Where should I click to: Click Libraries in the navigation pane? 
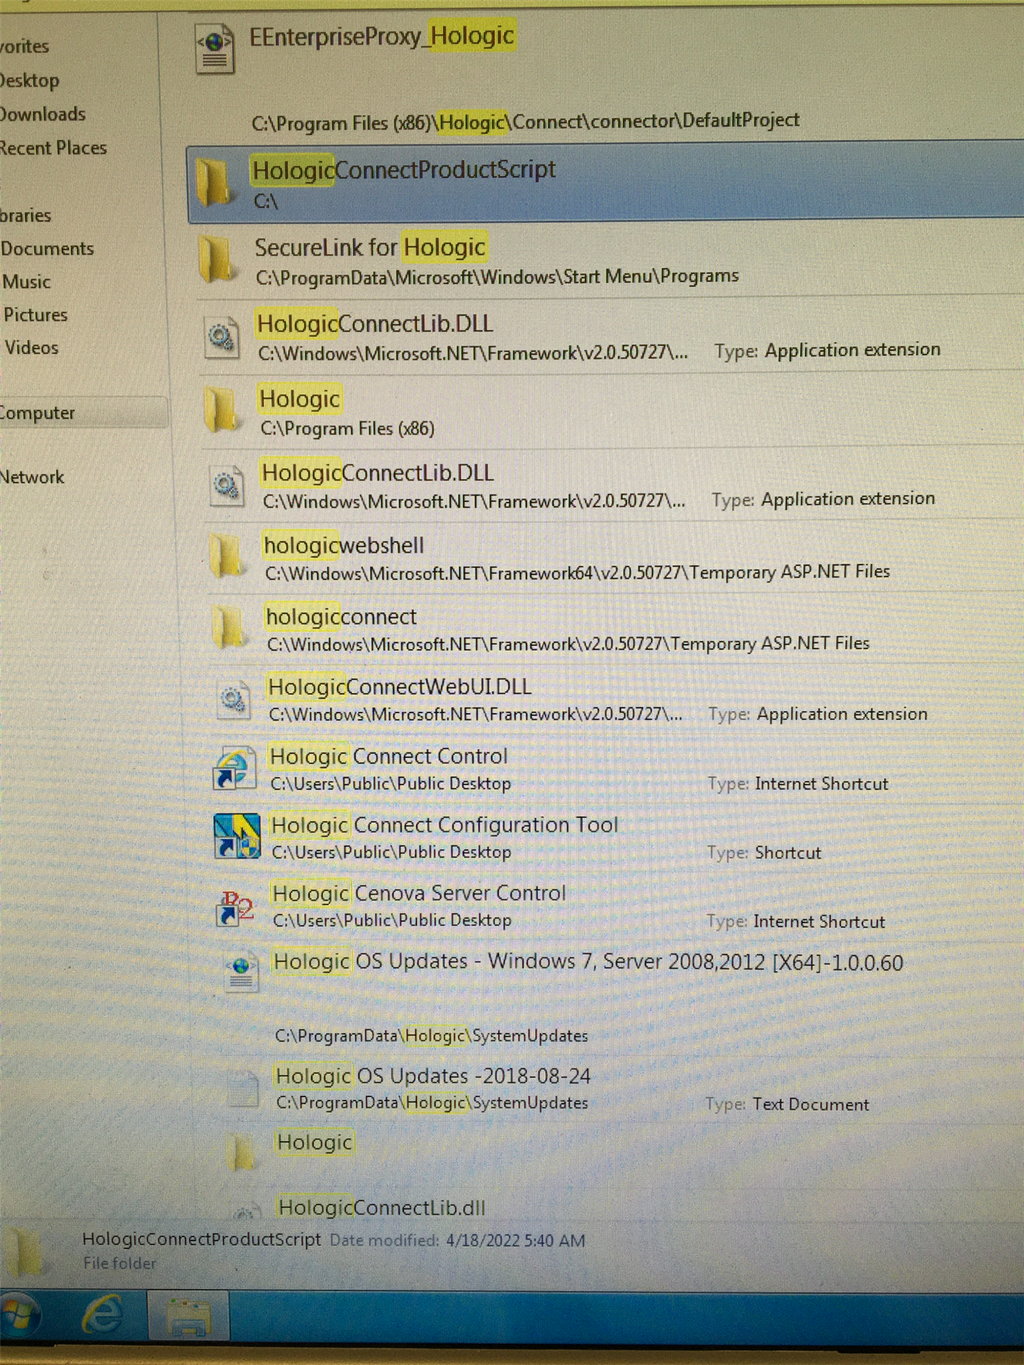(26, 215)
